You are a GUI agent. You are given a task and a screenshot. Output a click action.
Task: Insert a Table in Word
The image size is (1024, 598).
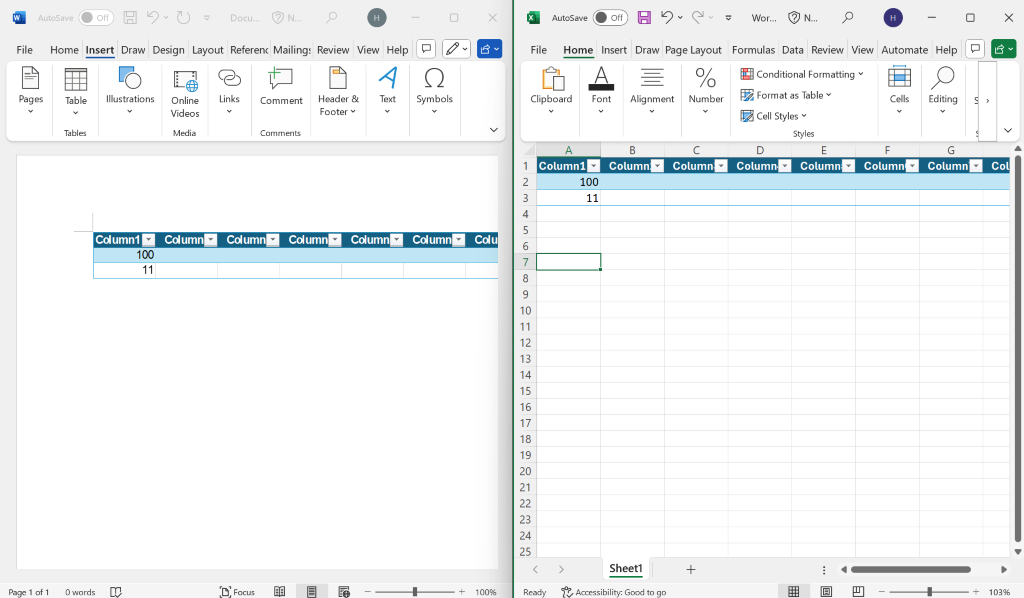click(x=76, y=91)
